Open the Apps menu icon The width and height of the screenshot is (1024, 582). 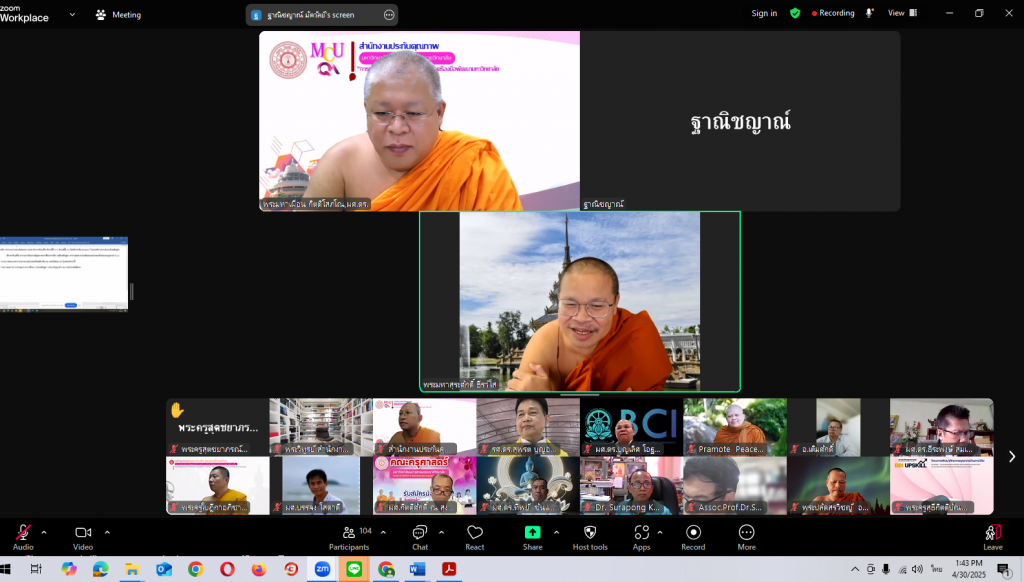point(641,534)
